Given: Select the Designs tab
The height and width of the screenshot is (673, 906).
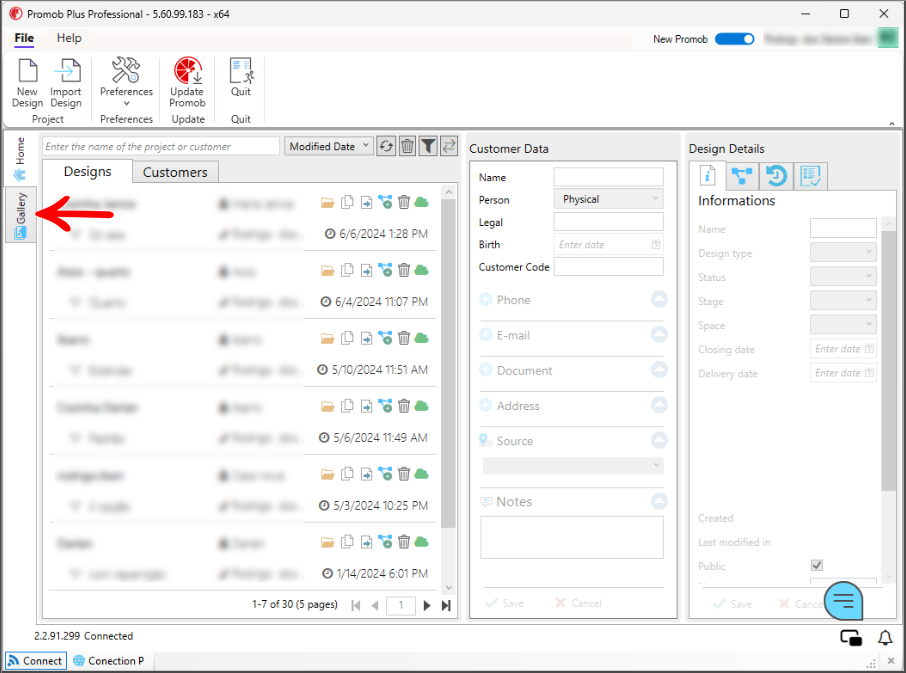Looking at the screenshot, I should [87, 172].
